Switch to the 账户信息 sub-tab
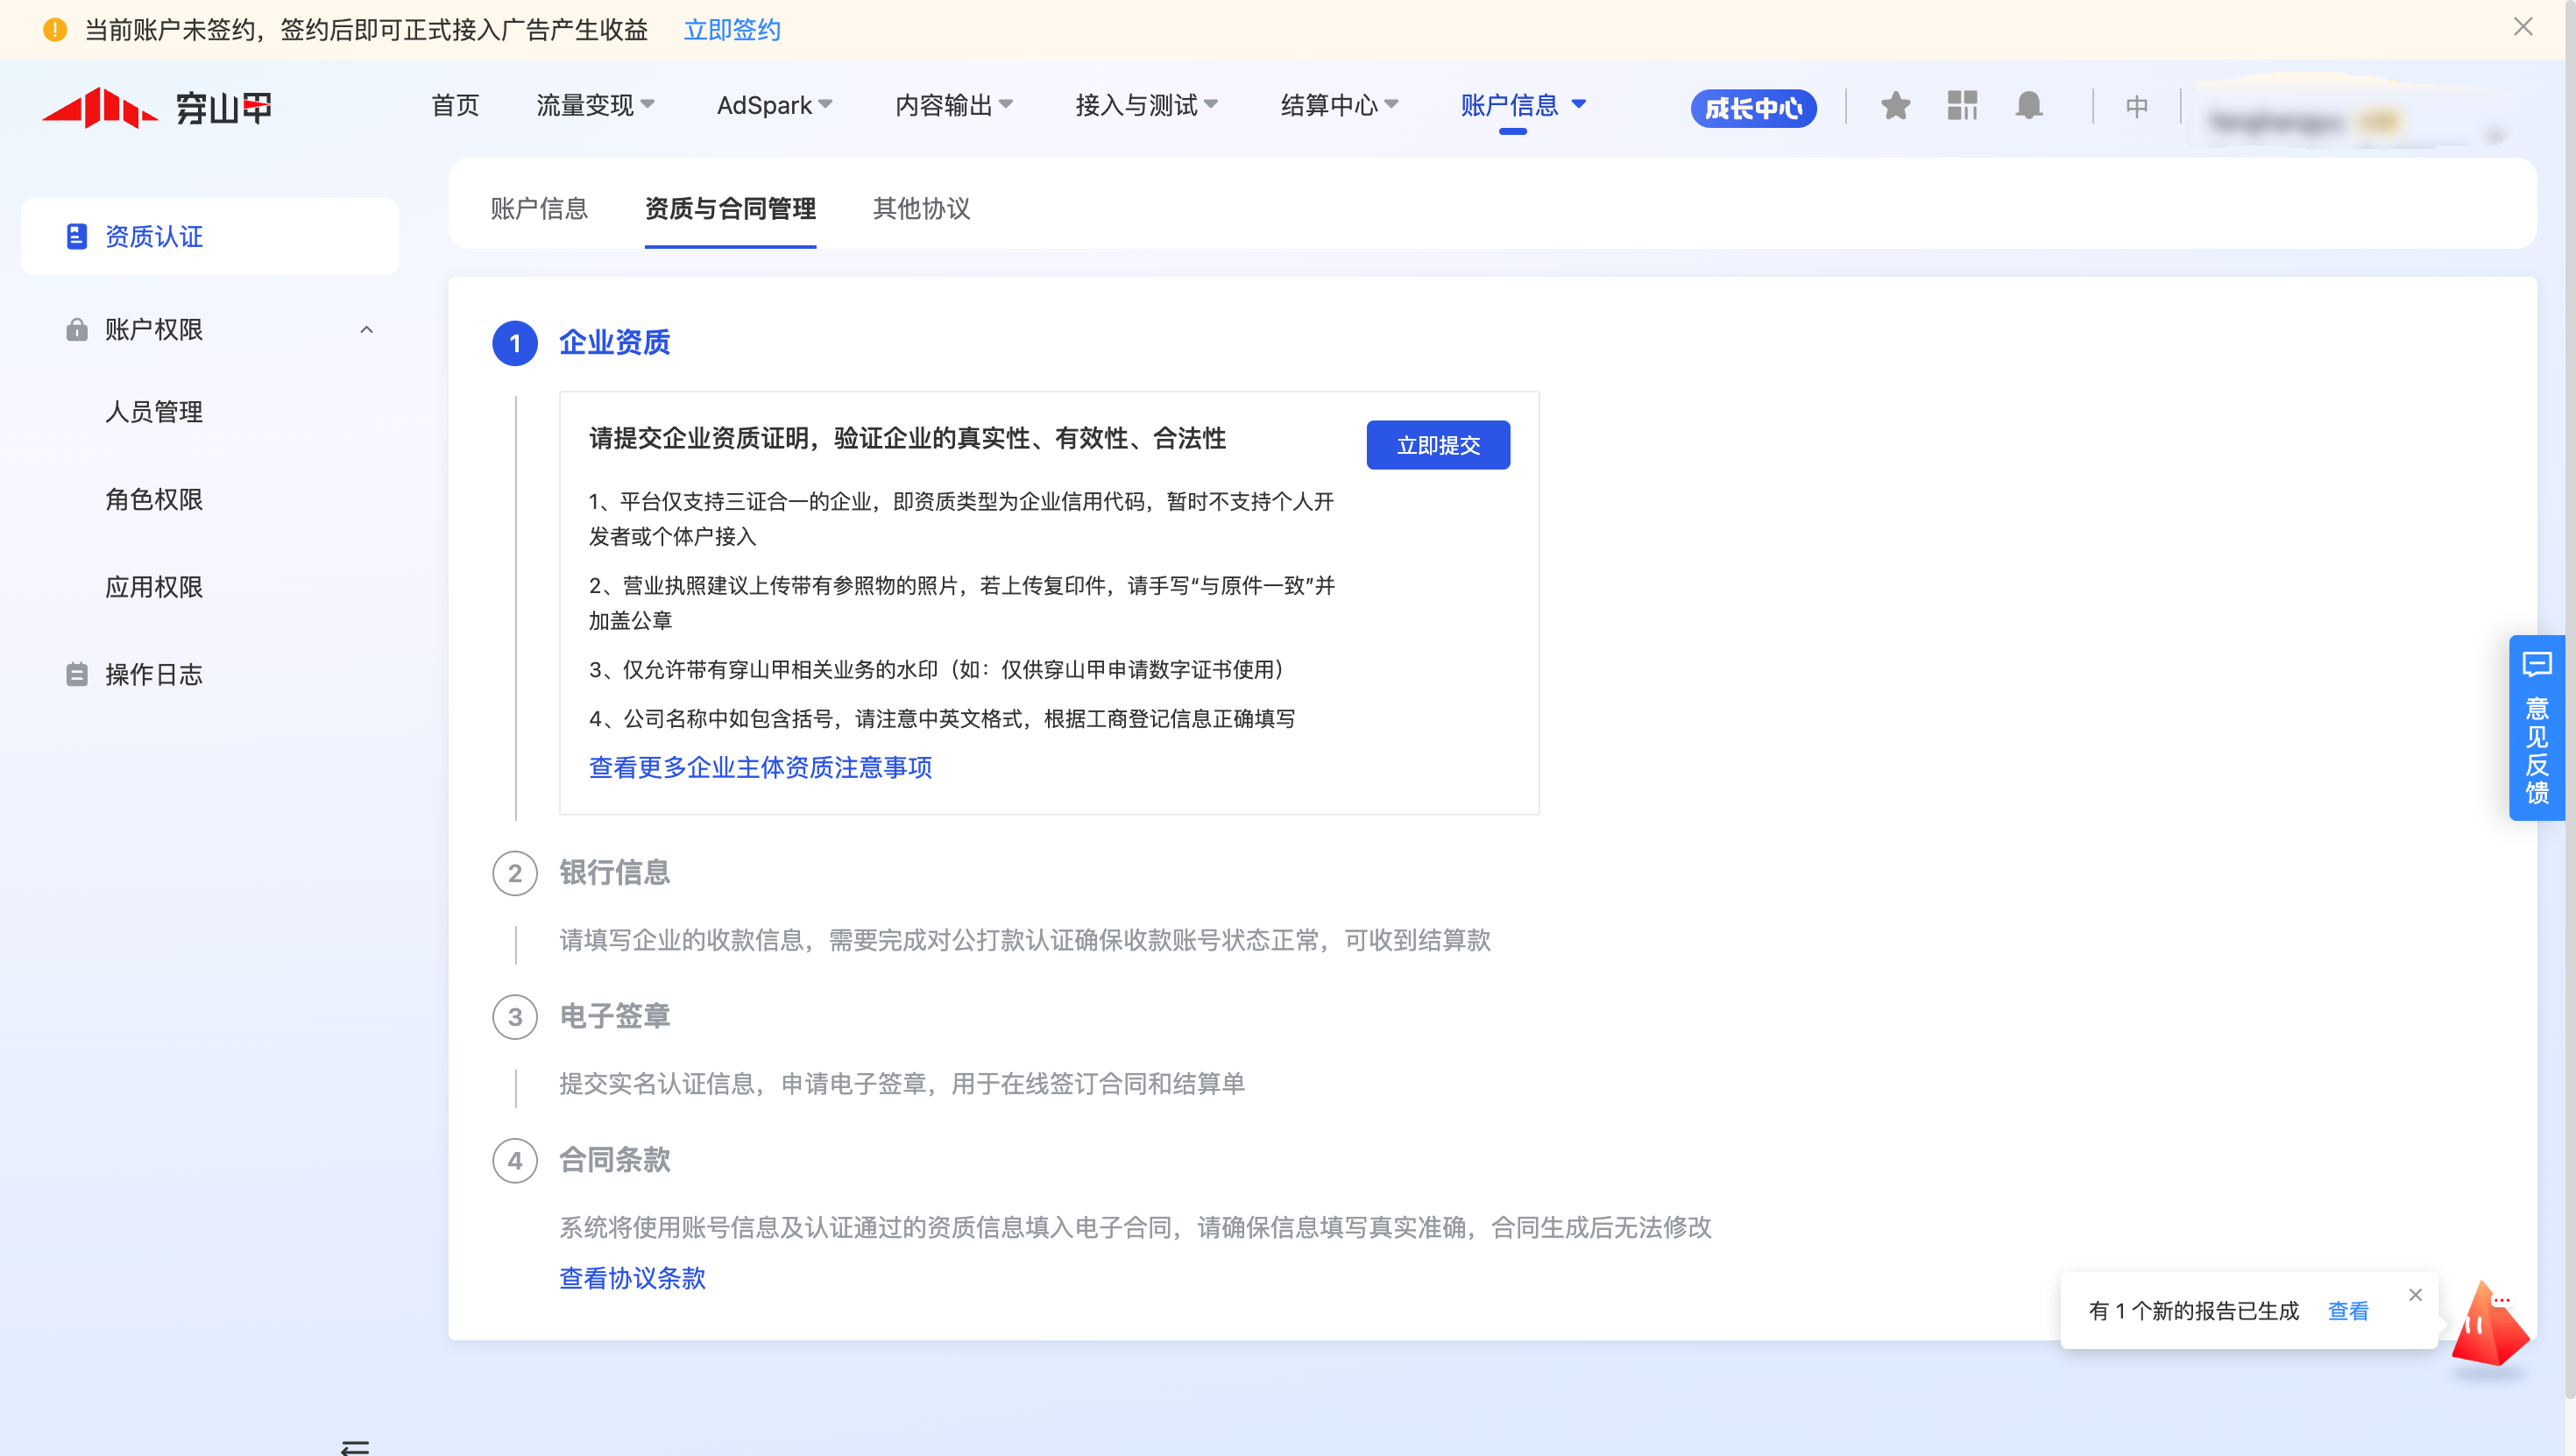 point(539,208)
